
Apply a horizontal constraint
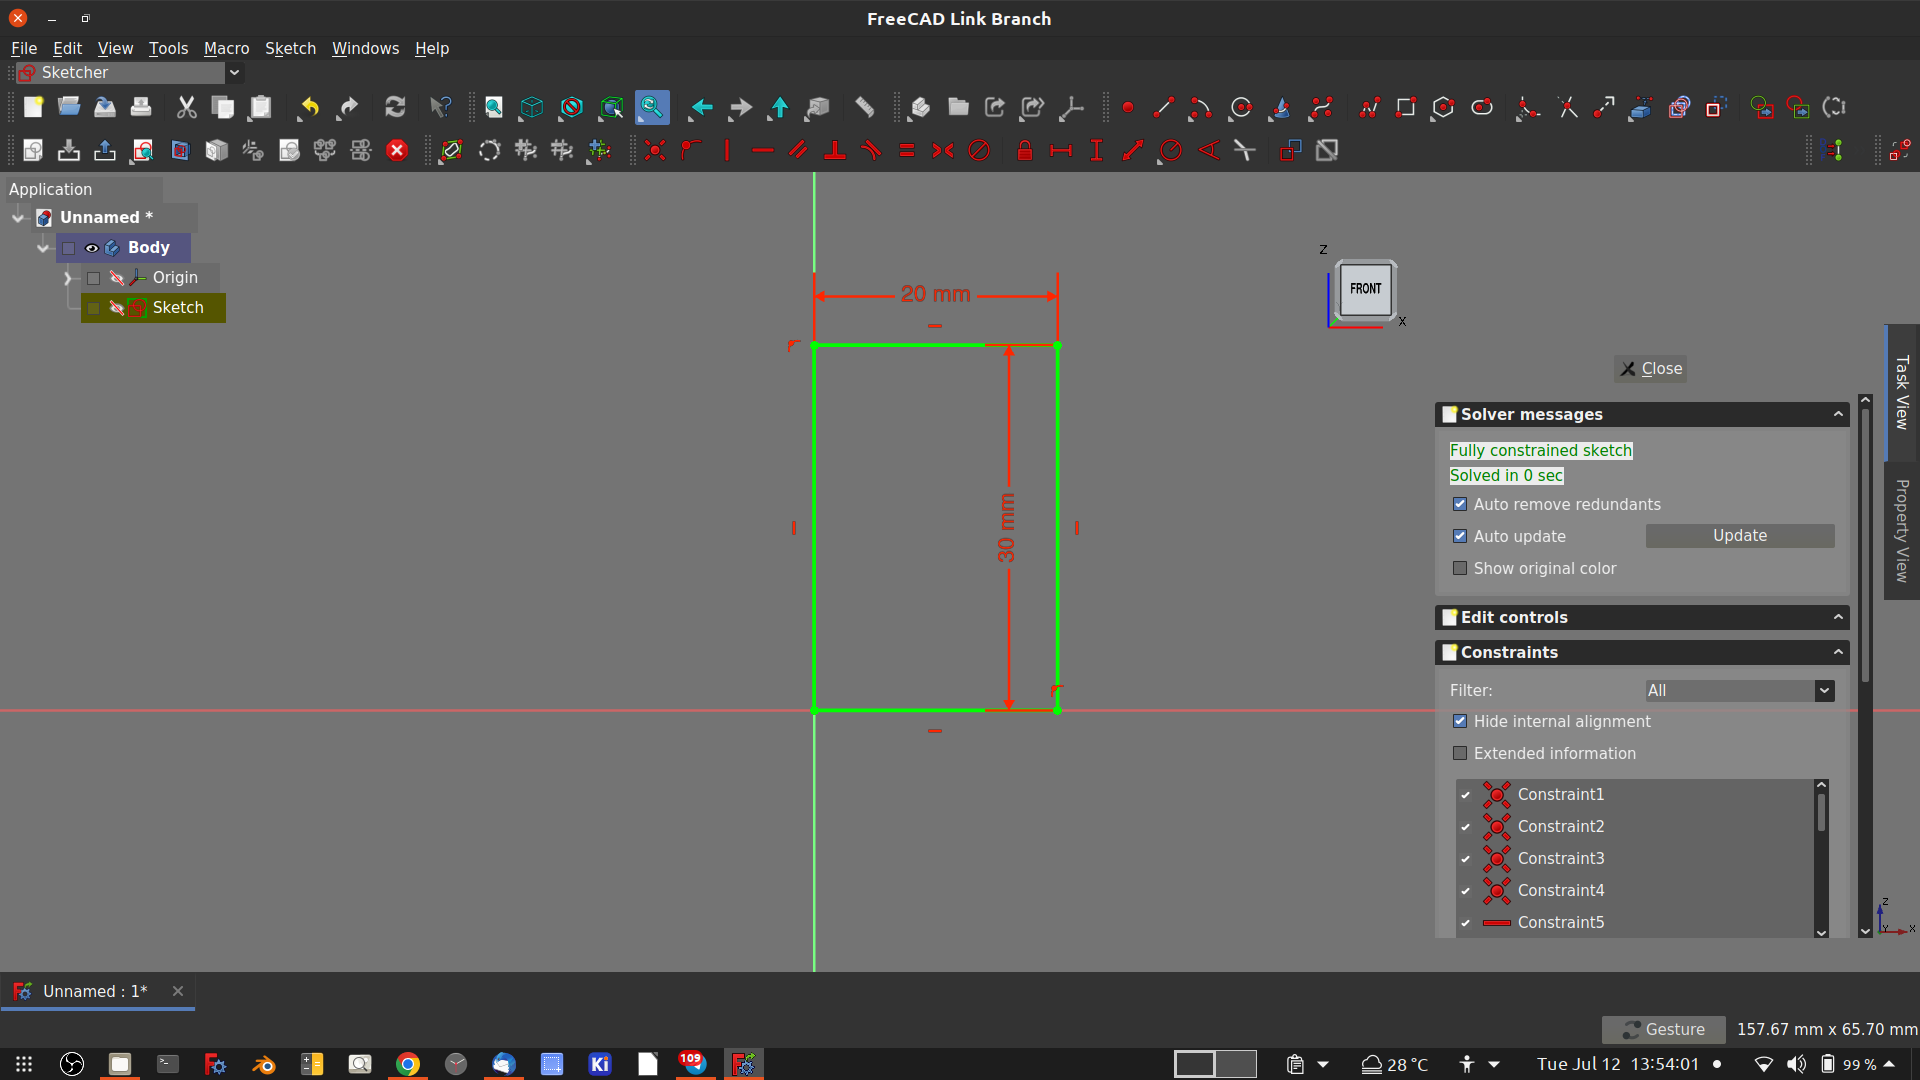pyautogui.click(x=763, y=150)
